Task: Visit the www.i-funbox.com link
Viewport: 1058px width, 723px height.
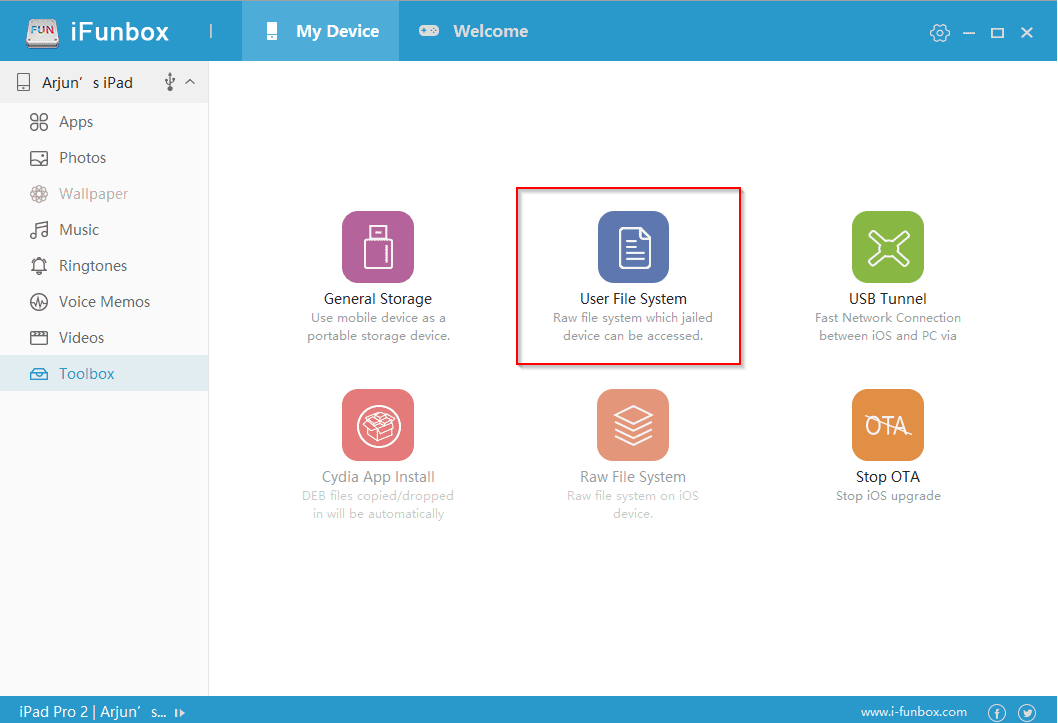Action: point(914,712)
